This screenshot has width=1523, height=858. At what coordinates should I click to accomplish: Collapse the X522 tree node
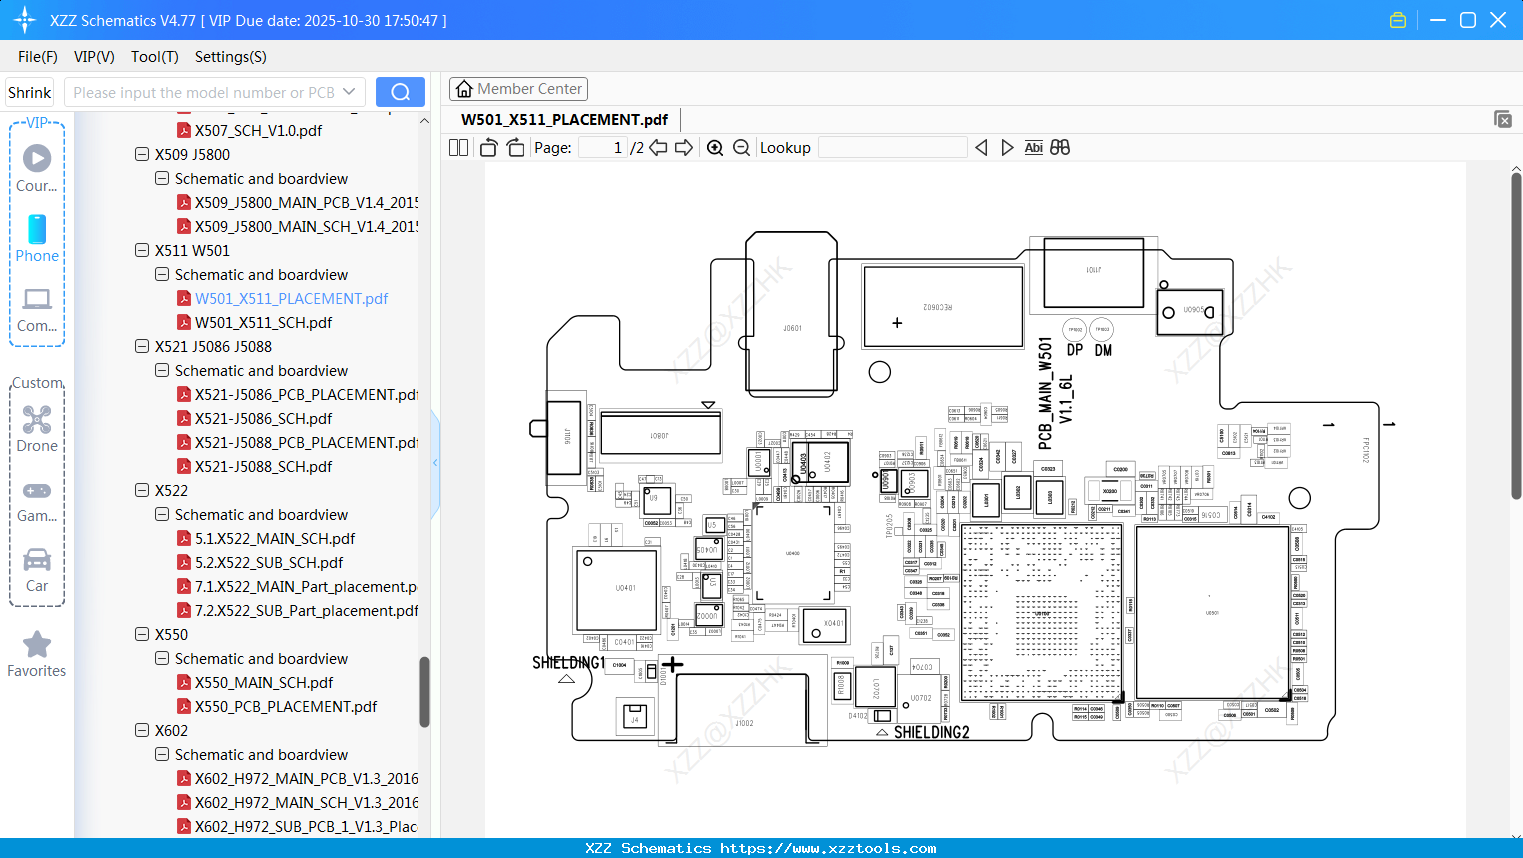[x=142, y=490]
